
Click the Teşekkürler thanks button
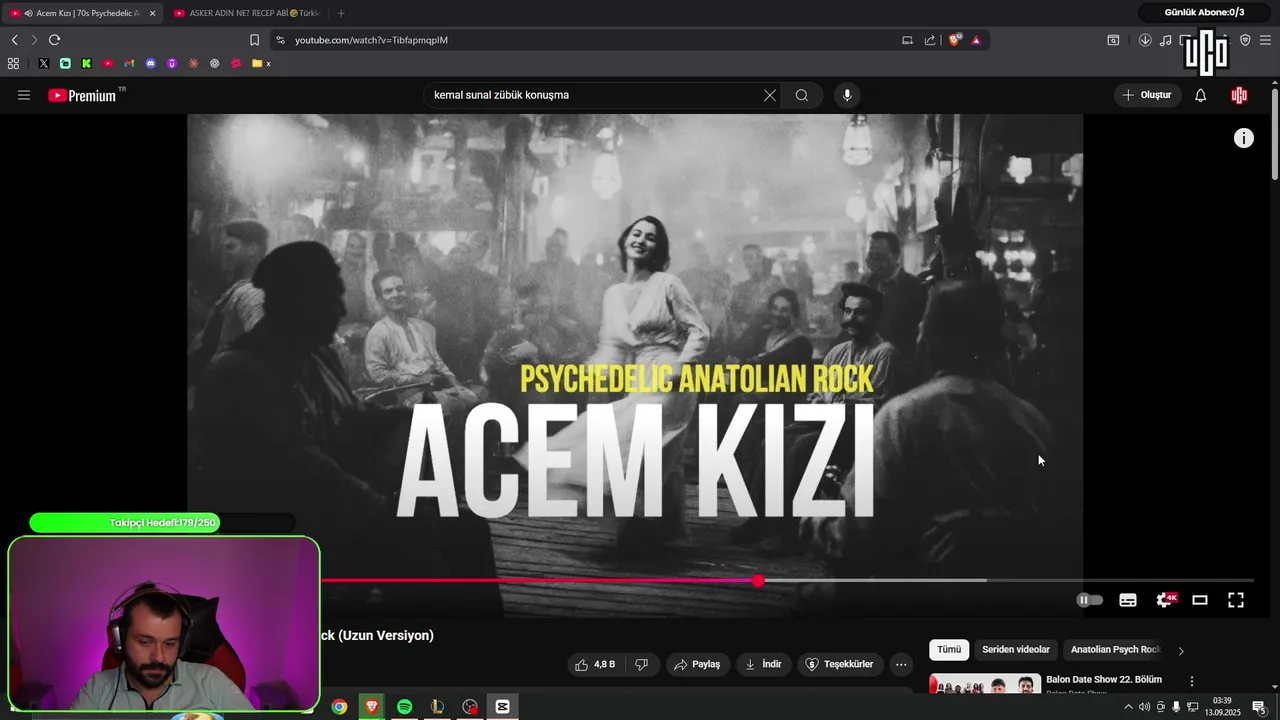point(841,664)
